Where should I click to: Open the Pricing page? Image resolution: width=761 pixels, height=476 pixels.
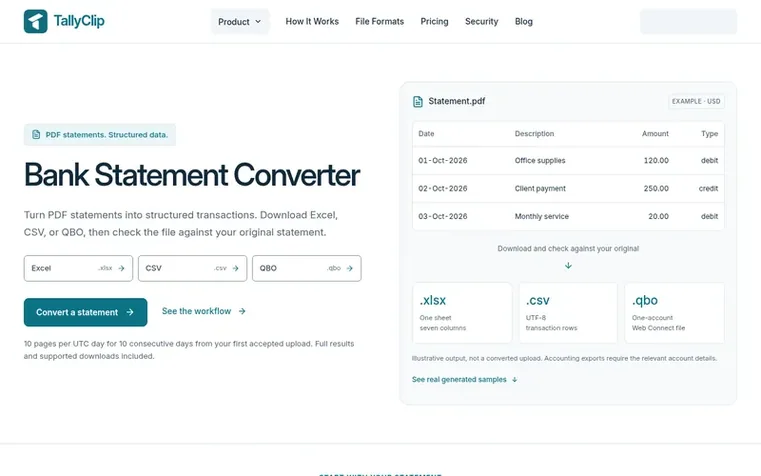coord(434,21)
